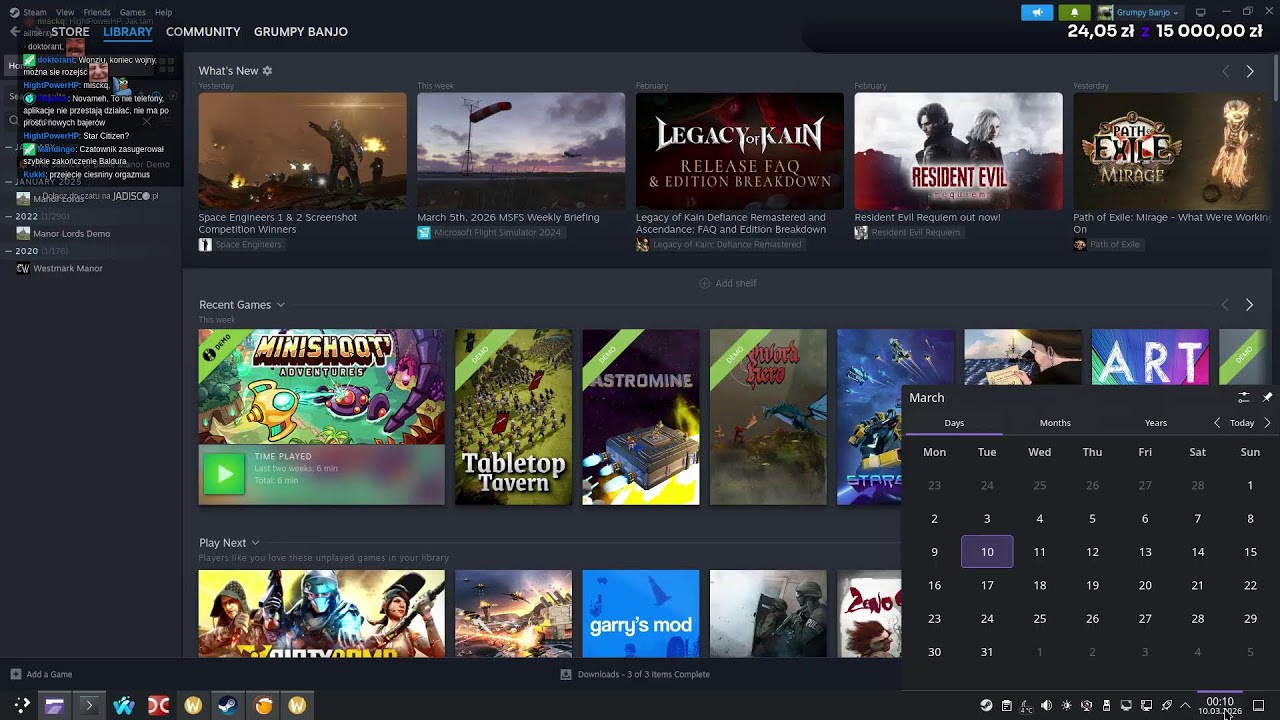Screen dimensions: 1280x720
Task: Open the file manager taskbar icon
Action: click(x=54, y=705)
